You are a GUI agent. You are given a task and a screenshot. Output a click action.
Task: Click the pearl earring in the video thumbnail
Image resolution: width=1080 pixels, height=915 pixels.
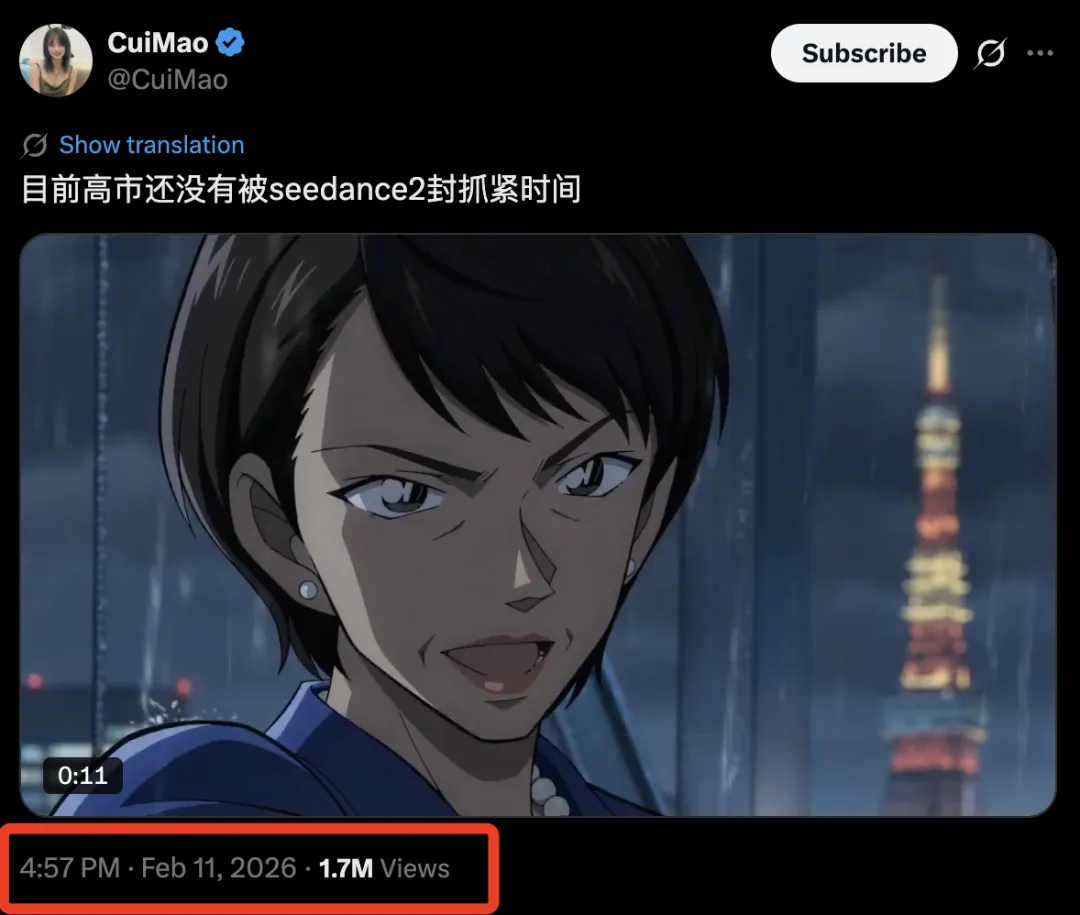[308, 590]
